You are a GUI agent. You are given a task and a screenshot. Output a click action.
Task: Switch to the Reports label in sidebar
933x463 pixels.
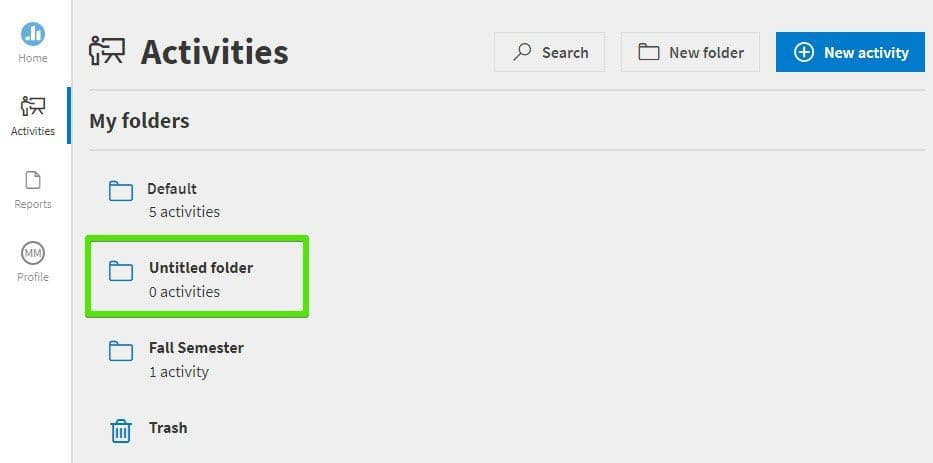pyautogui.click(x=33, y=204)
